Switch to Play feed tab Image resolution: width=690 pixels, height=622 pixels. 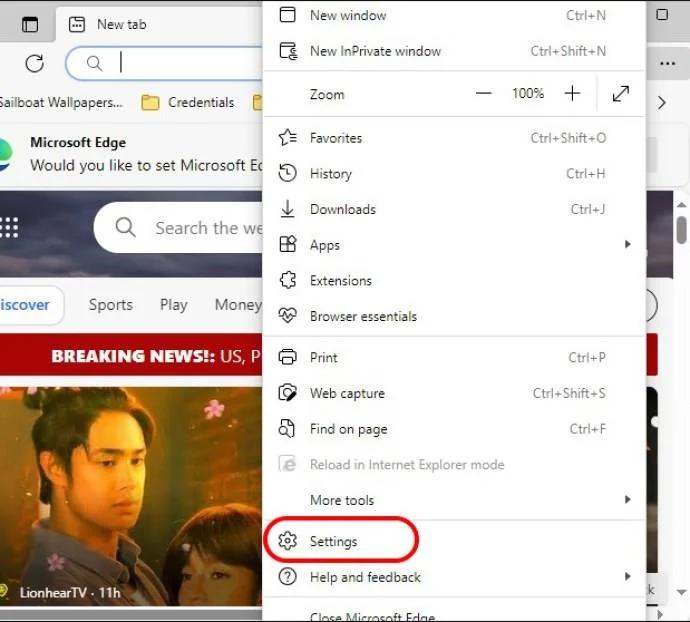[x=173, y=305]
